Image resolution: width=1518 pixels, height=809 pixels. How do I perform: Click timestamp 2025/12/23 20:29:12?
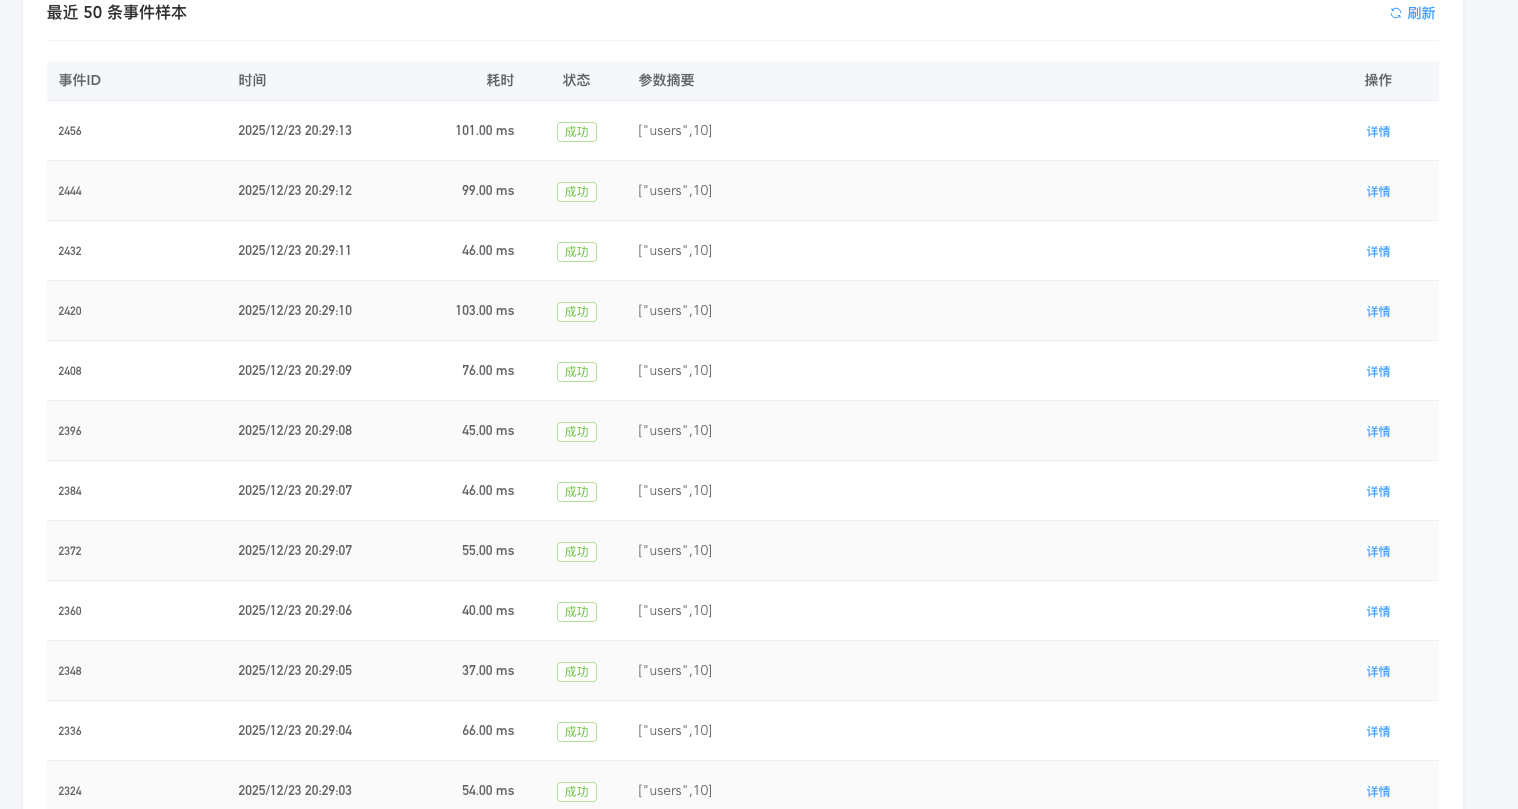[x=295, y=191]
